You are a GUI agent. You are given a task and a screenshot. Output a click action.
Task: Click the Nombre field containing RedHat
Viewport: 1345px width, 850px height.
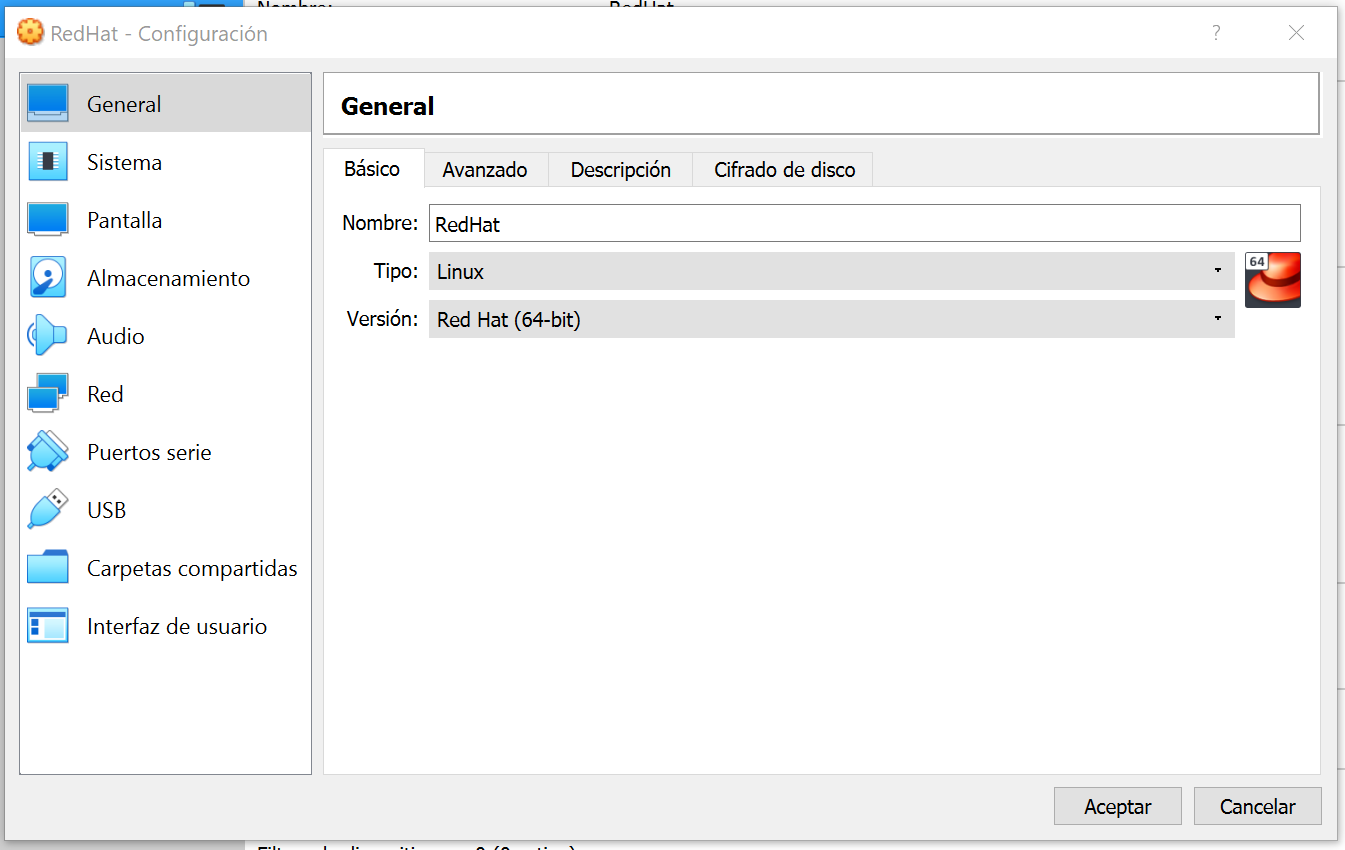coord(865,224)
